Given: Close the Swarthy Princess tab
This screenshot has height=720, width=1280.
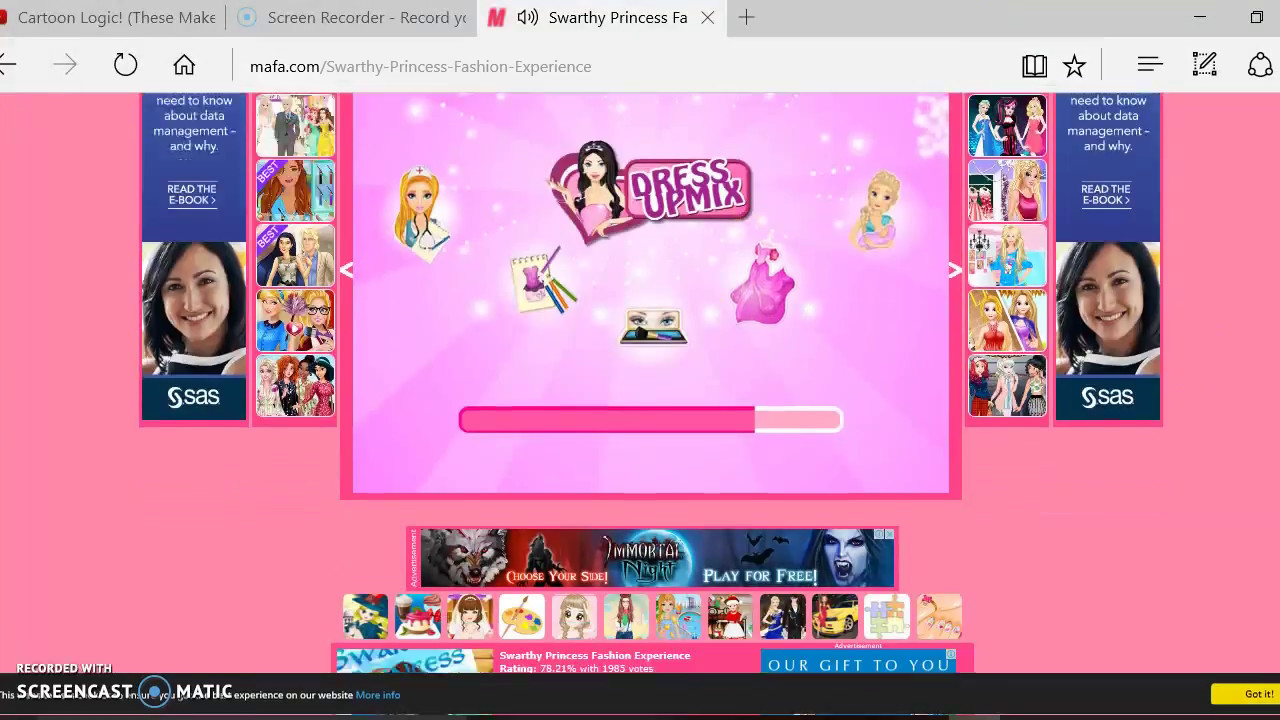Looking at the screenshot, I should click(x=708, y=18).
